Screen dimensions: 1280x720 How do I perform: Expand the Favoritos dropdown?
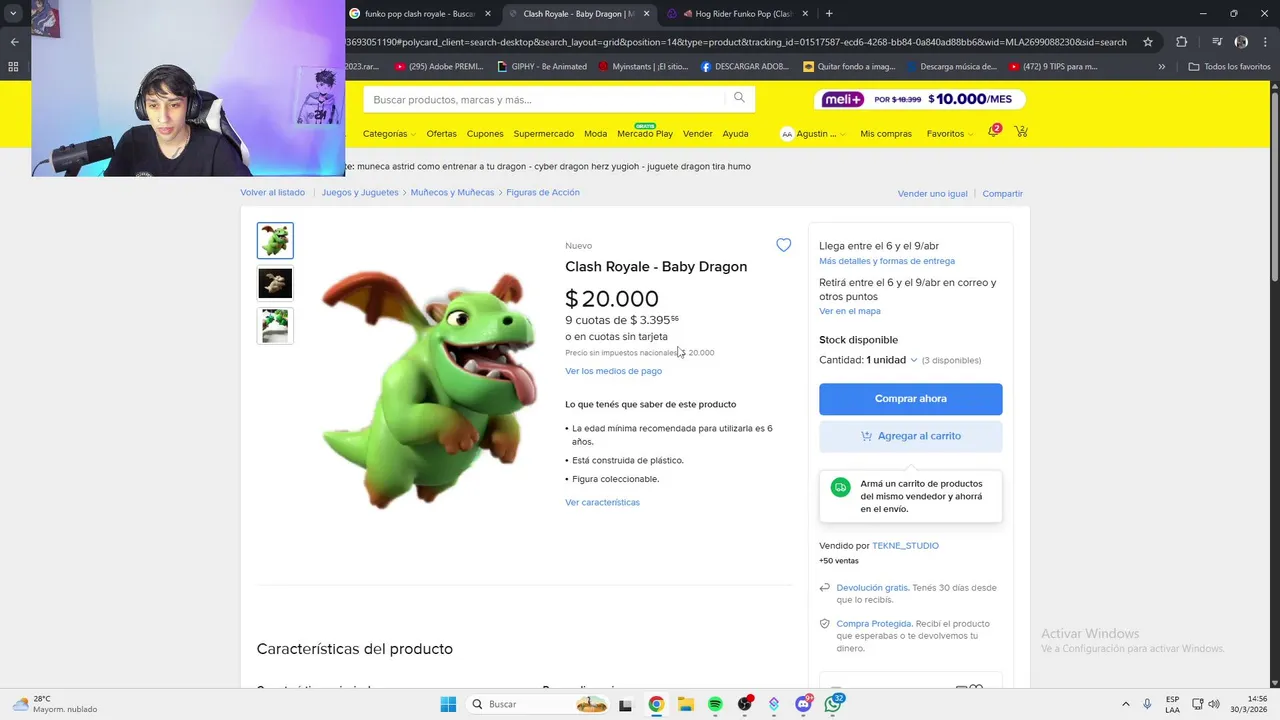pos(950,133)
